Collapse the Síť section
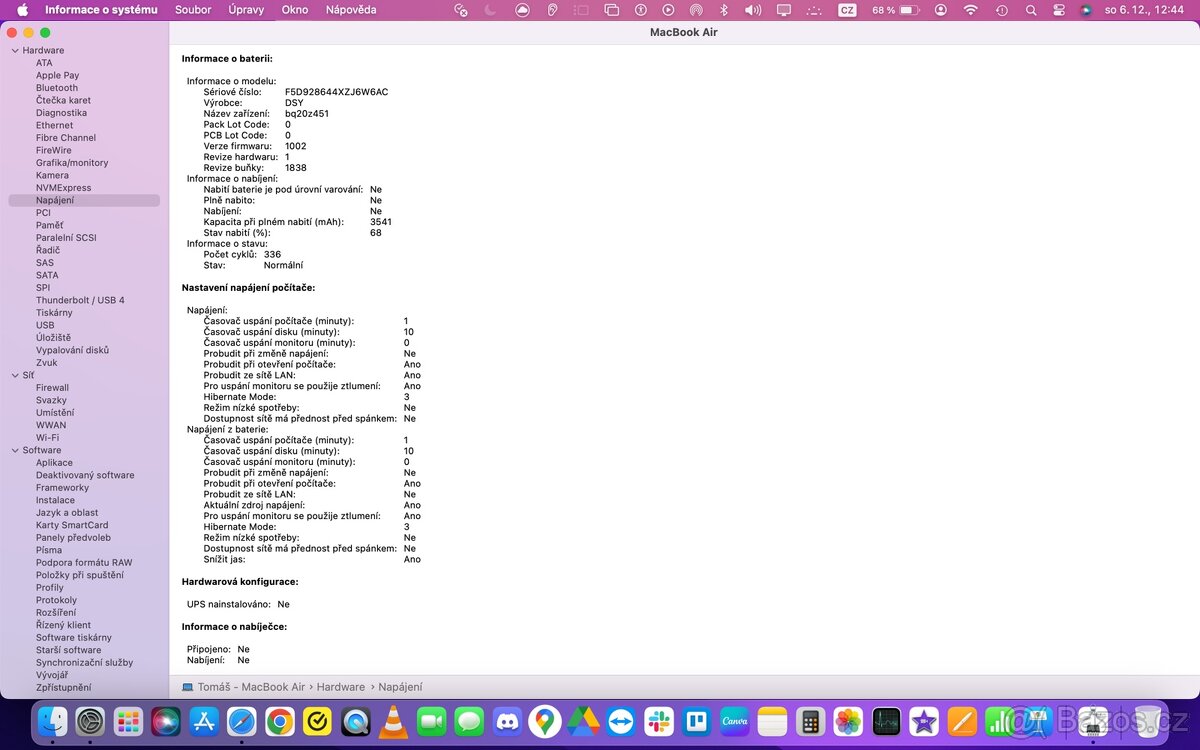This screenshot has height=750, width=1200. (x=16, y=374)
